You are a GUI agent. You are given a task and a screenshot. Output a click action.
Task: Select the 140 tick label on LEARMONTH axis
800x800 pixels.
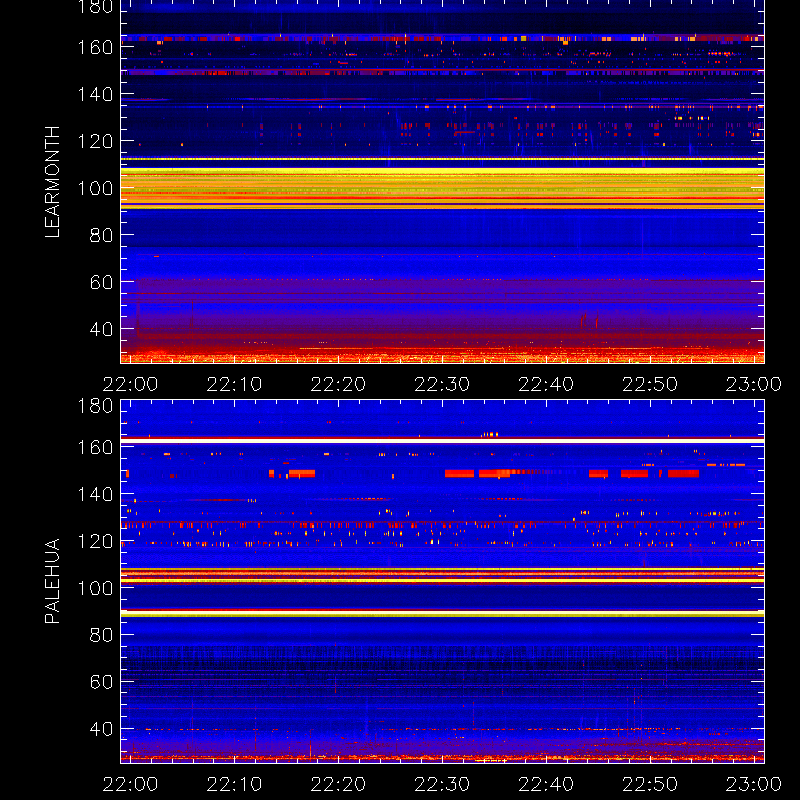(x=95, y=94)
